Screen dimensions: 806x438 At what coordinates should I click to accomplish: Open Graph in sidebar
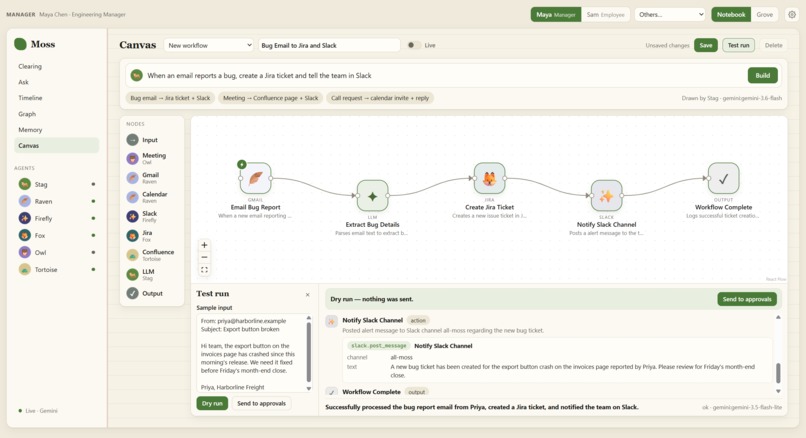point(57,114)
